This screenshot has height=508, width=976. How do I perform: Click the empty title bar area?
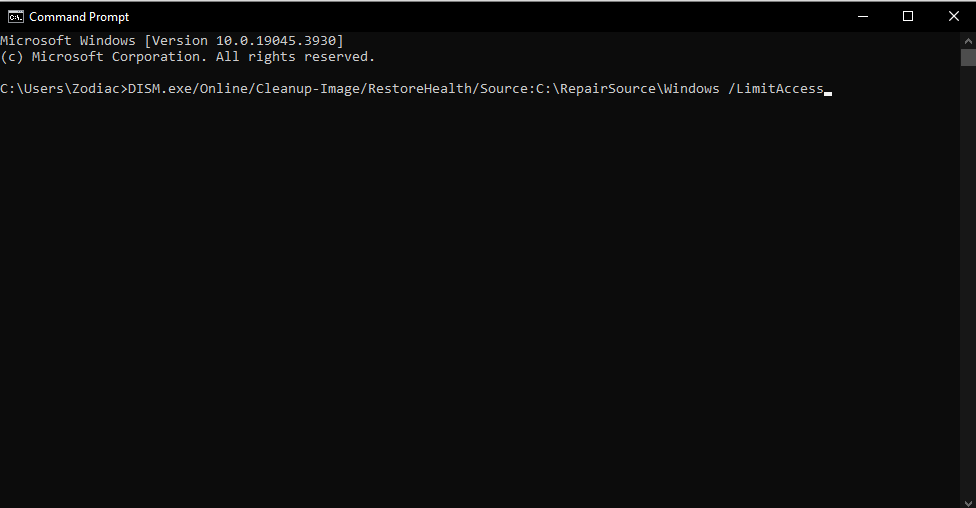500,16
